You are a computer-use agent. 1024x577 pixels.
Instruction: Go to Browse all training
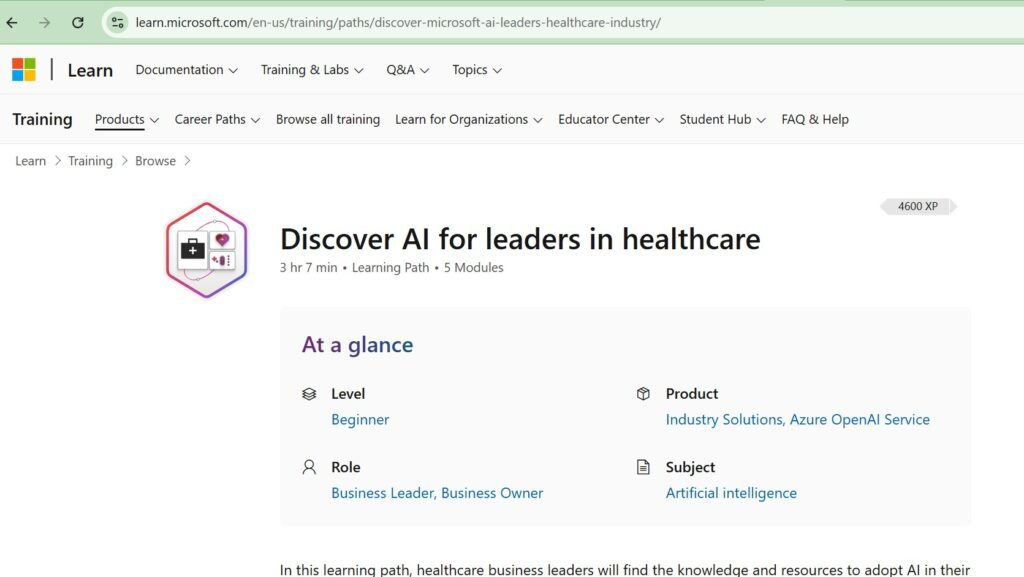[x=328, y=119]
